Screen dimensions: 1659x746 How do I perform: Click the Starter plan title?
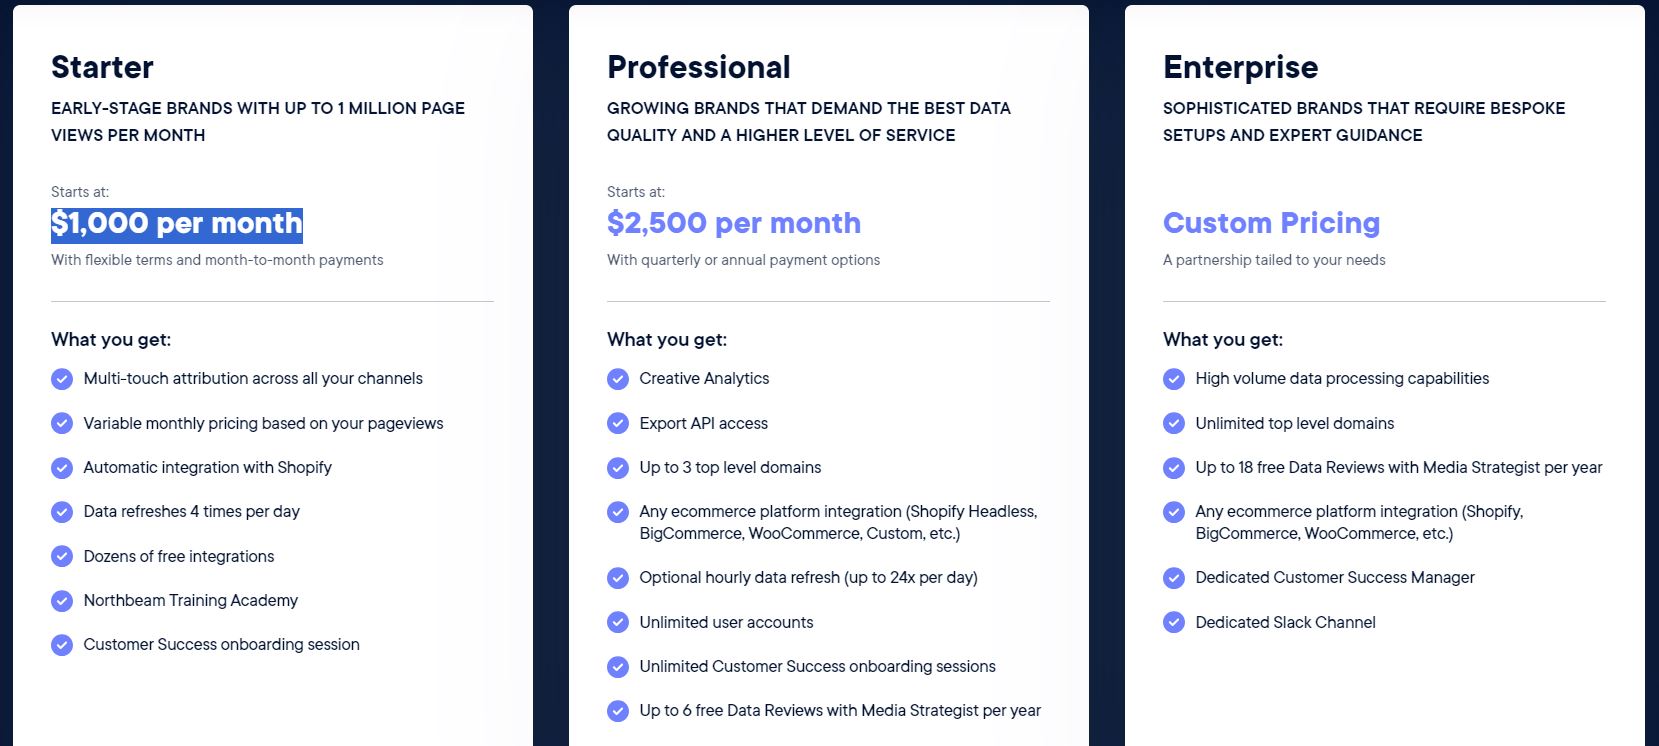(x=102, y=67)
